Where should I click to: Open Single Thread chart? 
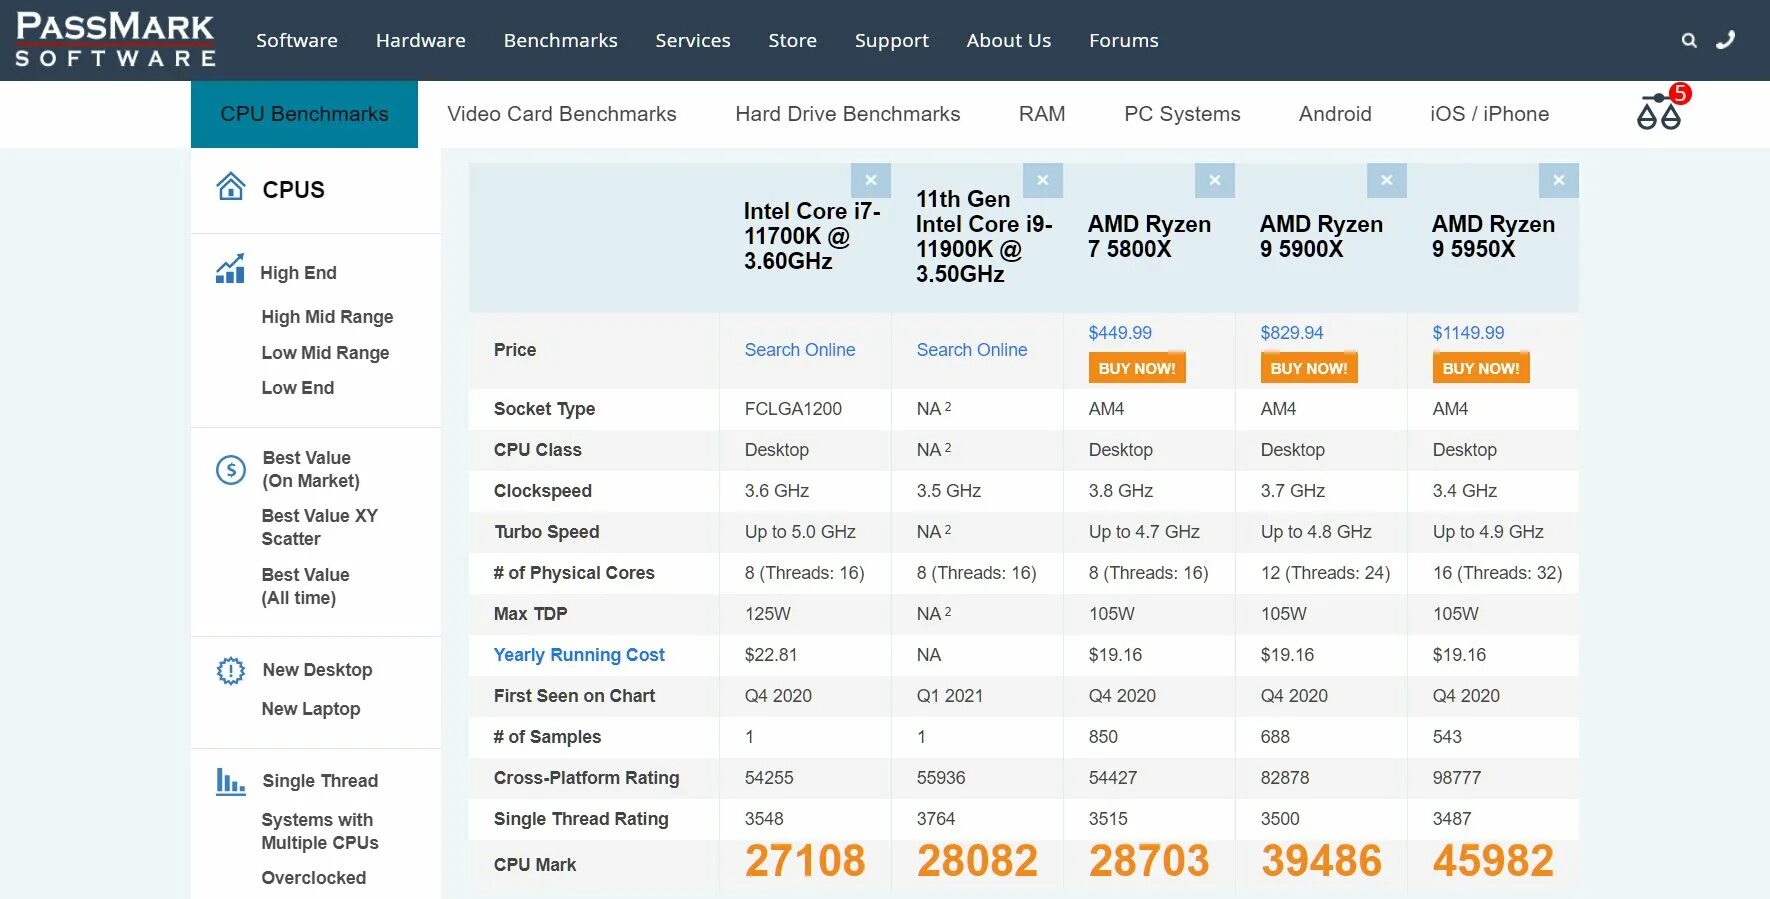(x=320, y=781)
